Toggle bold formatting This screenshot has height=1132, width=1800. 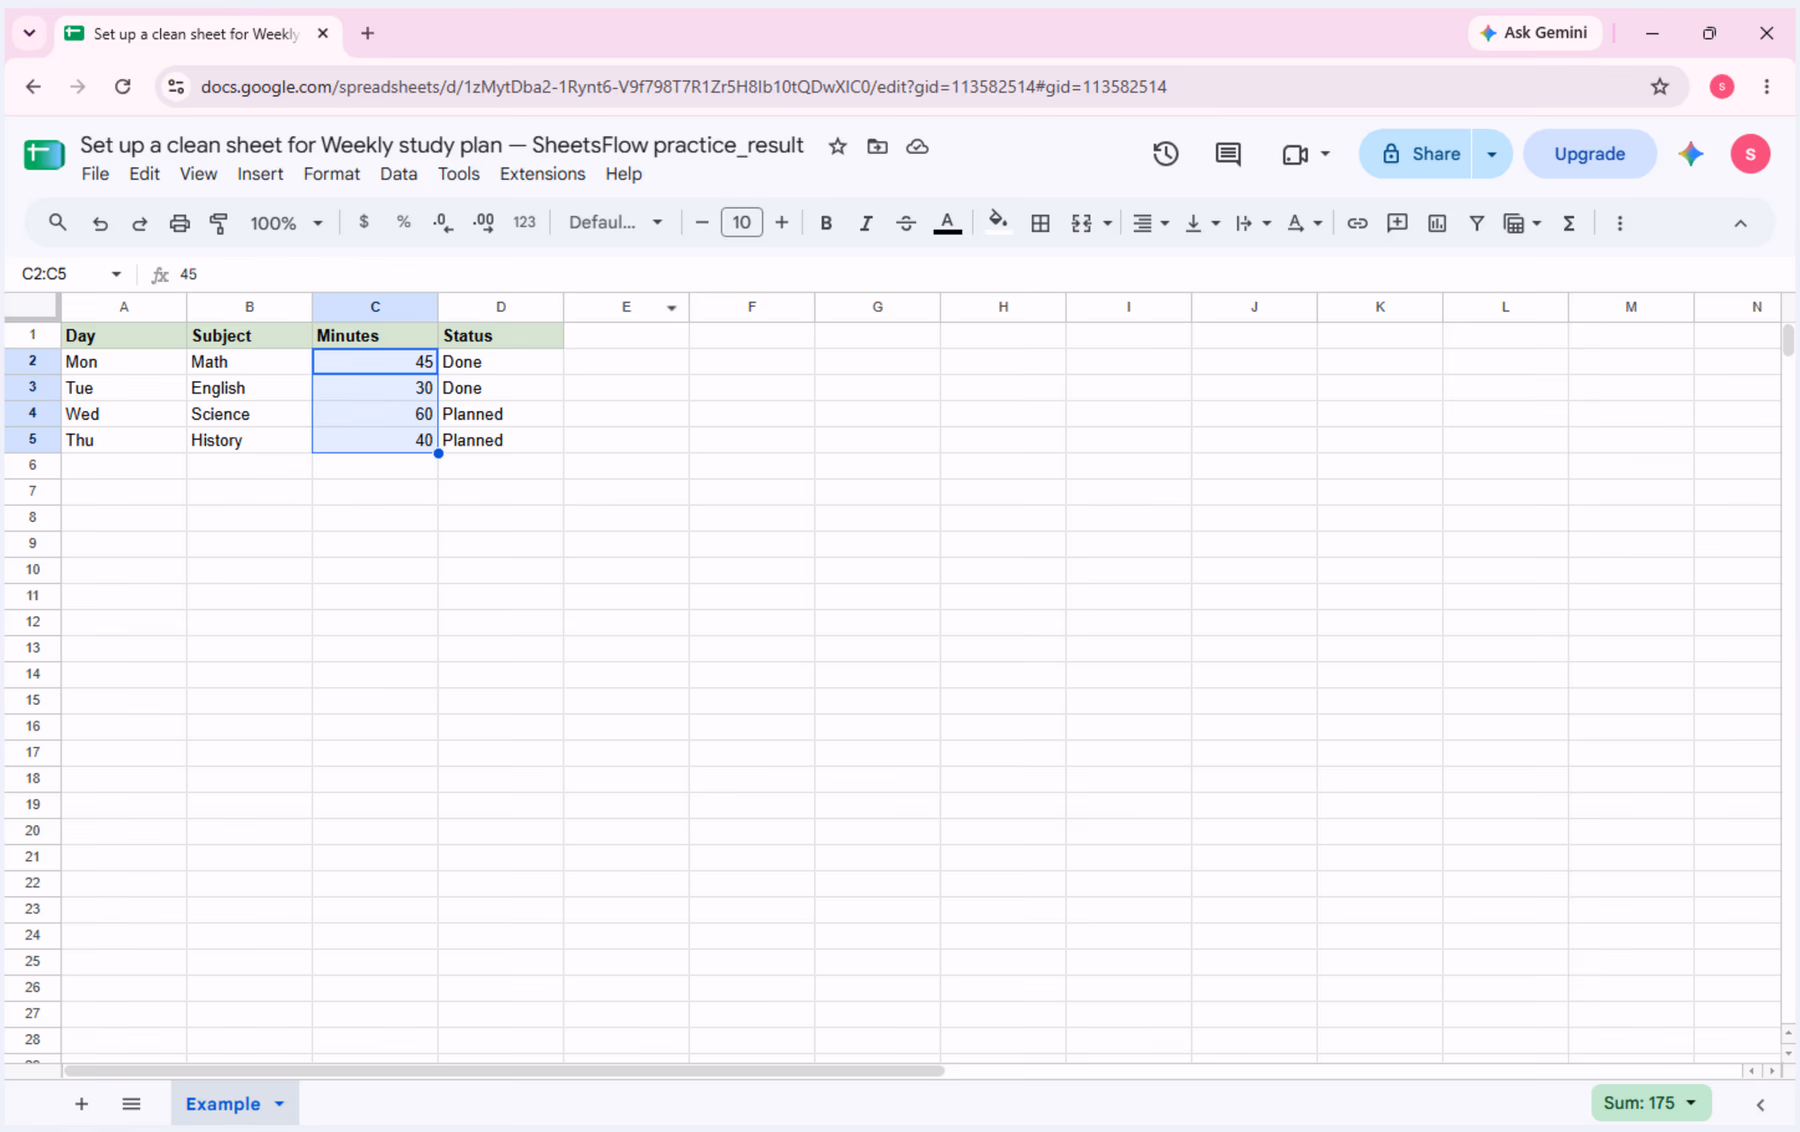[x=826, y=223]
